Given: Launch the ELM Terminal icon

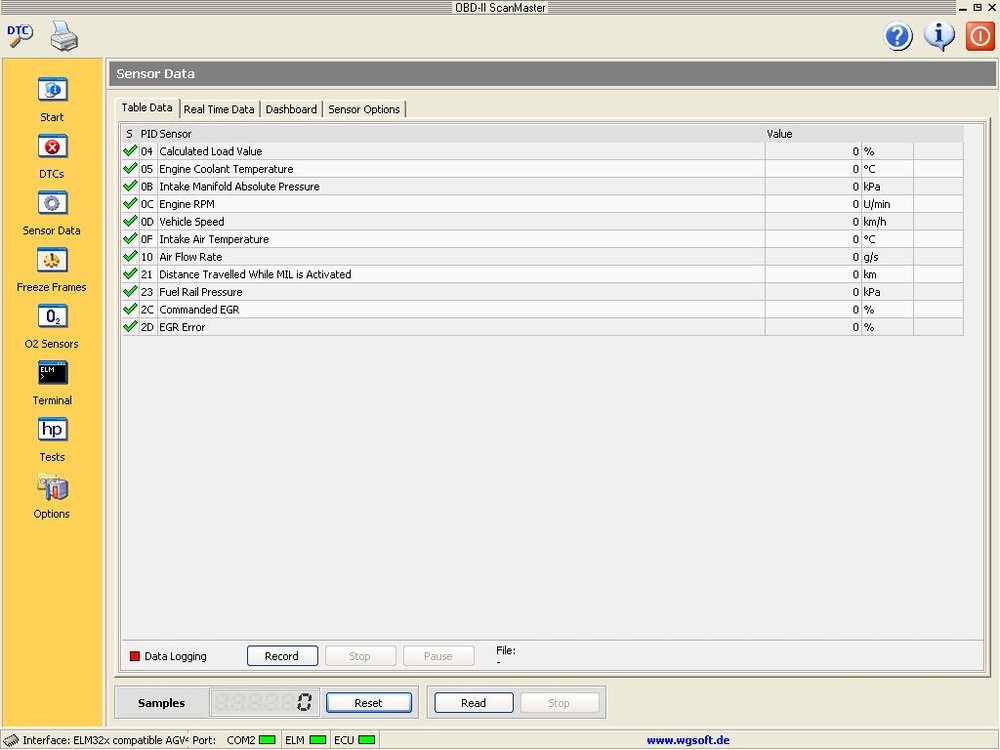Looking at the screenshot, I should (52, 374).
